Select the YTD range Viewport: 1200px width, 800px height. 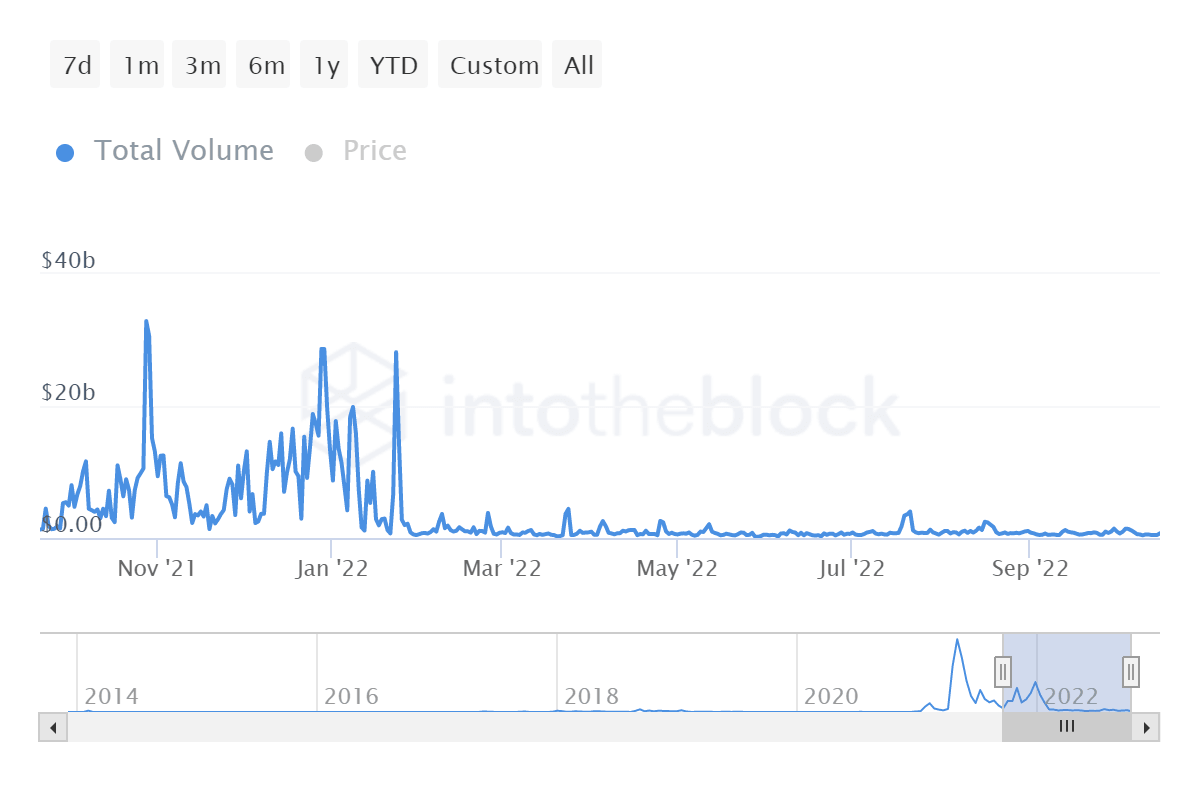coord(393,66)
